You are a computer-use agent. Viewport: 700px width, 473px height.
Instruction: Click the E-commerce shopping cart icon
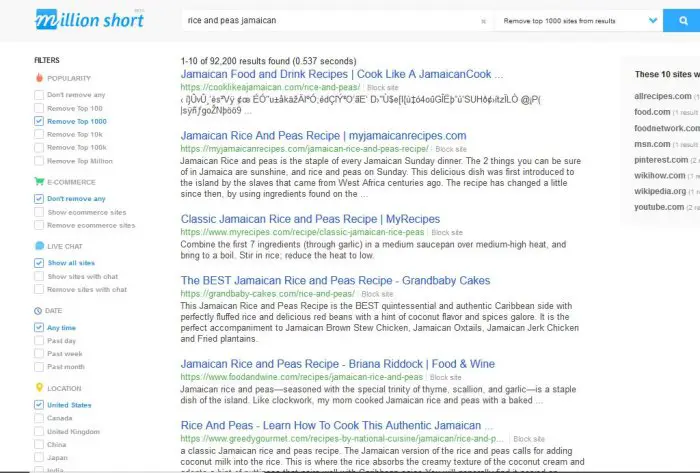39,182
